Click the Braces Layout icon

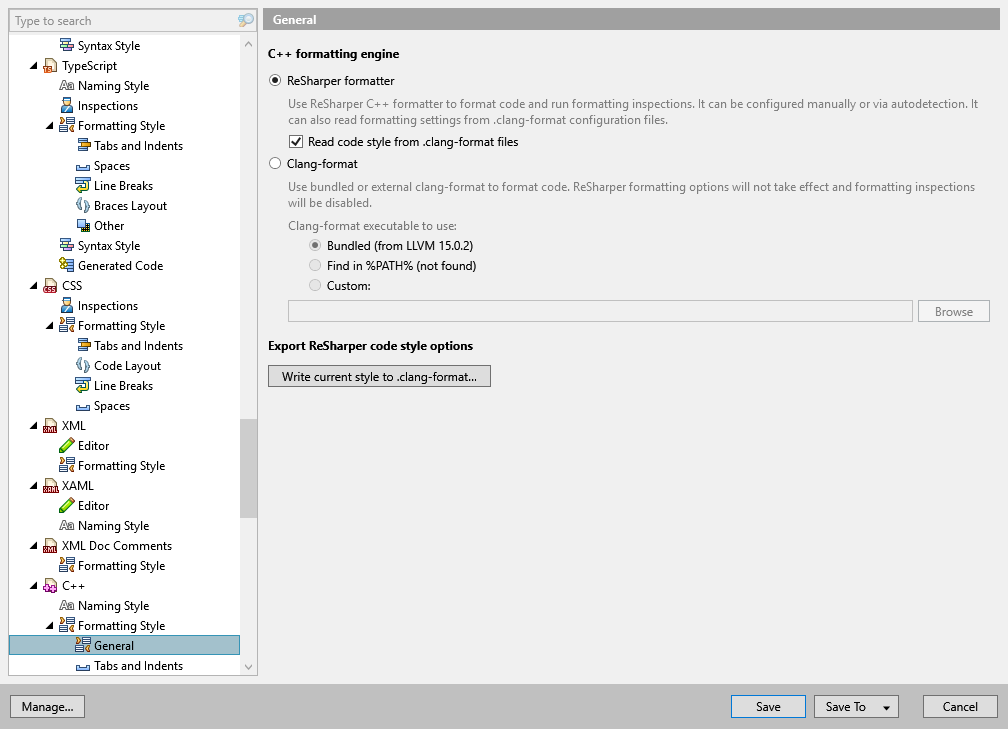82,206
